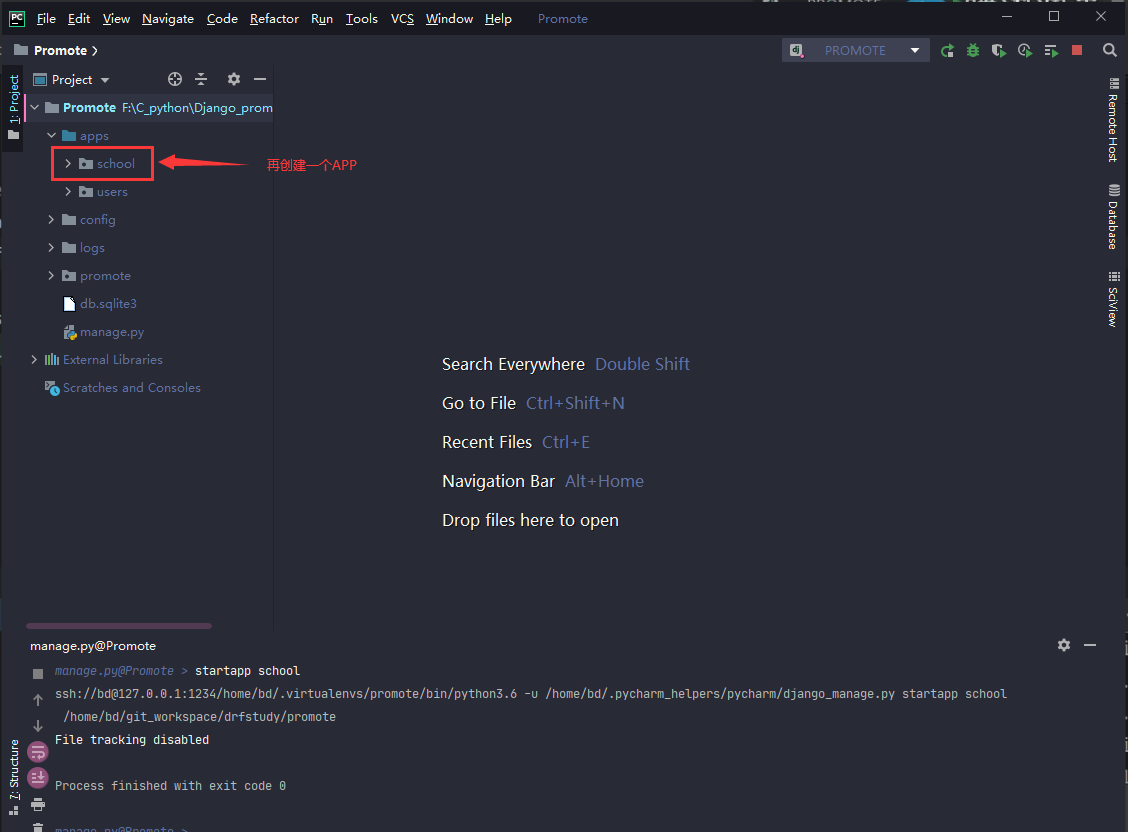
Task: Open the File menu
Action: 46,19
